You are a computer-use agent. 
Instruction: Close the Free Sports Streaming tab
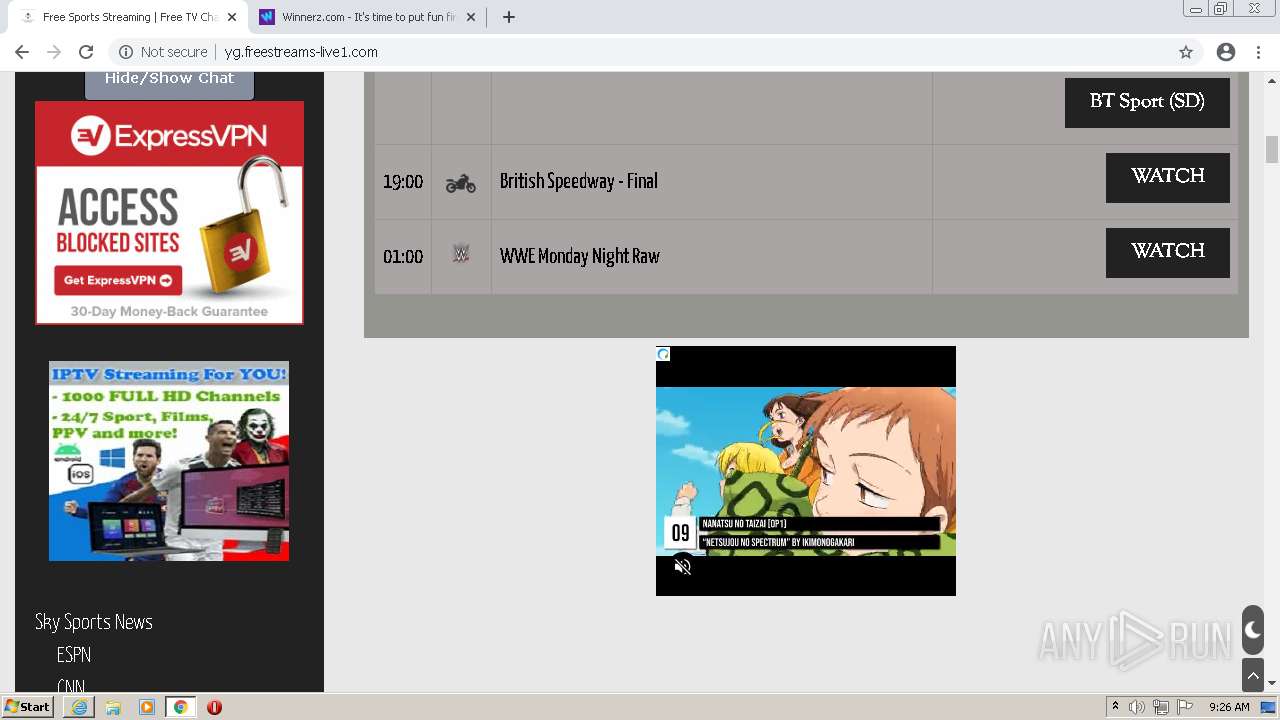(x=231, y=17)
